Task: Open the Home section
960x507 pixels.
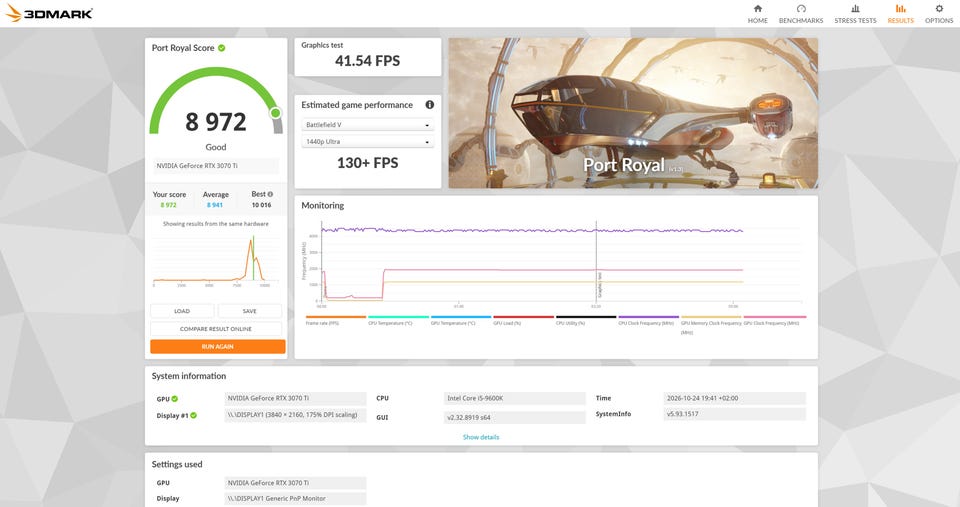Action: (757, 13)
